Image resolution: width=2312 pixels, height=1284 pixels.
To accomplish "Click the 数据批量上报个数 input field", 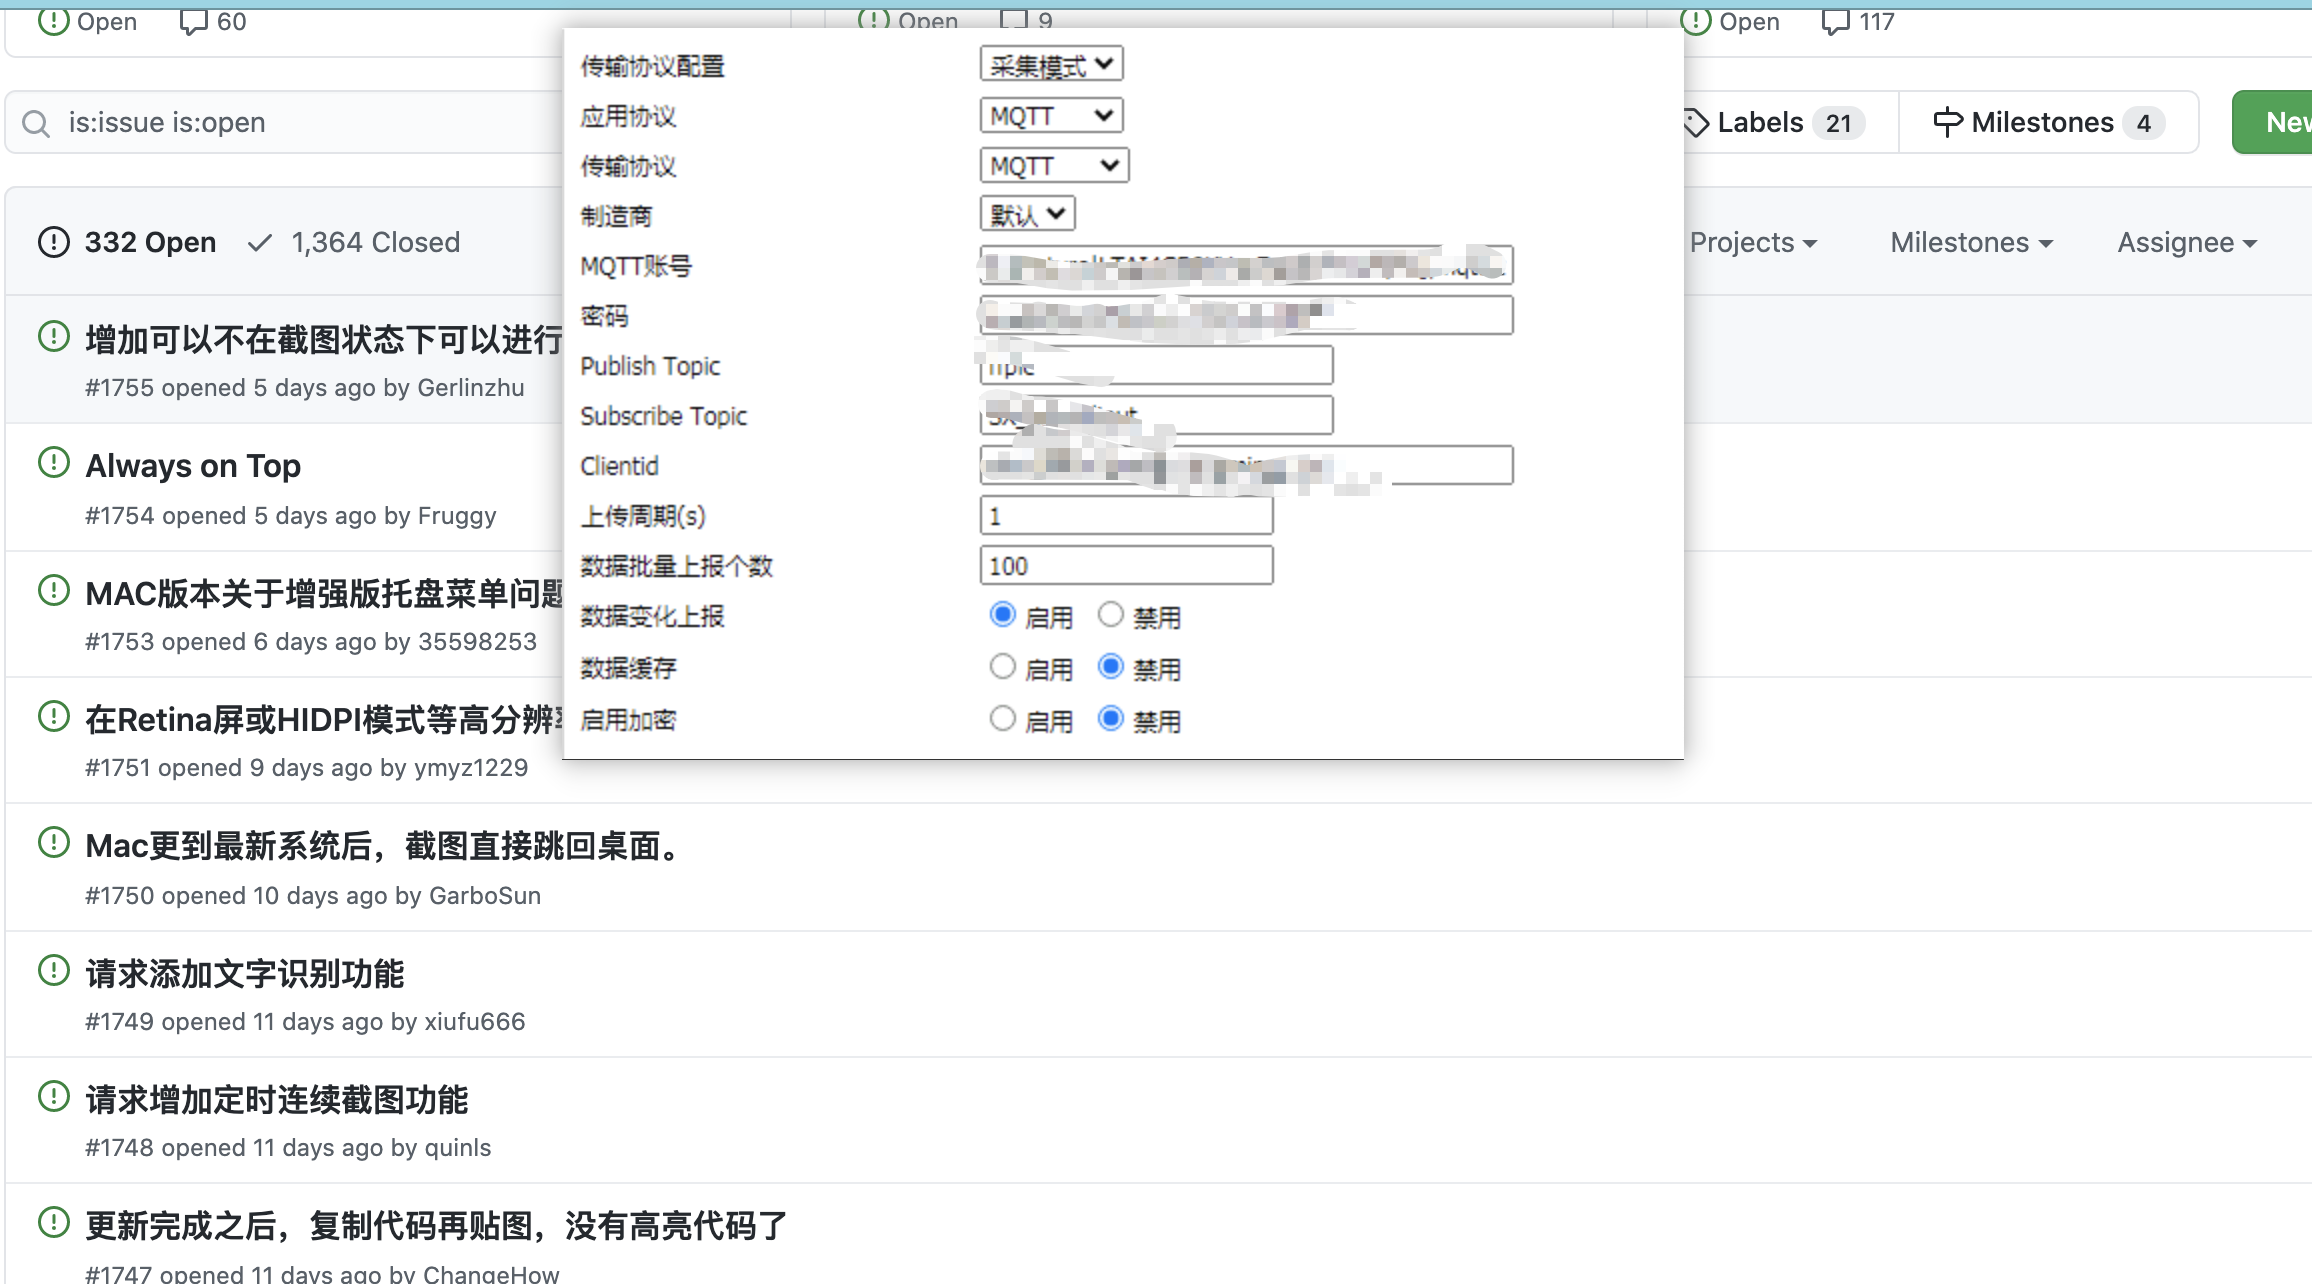I will point(1127,566).
